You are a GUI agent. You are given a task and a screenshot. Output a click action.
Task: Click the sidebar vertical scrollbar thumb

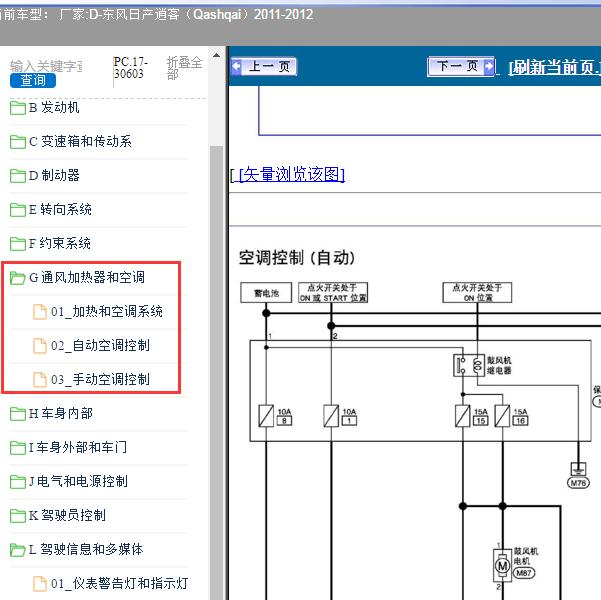[x=217, y=373]
